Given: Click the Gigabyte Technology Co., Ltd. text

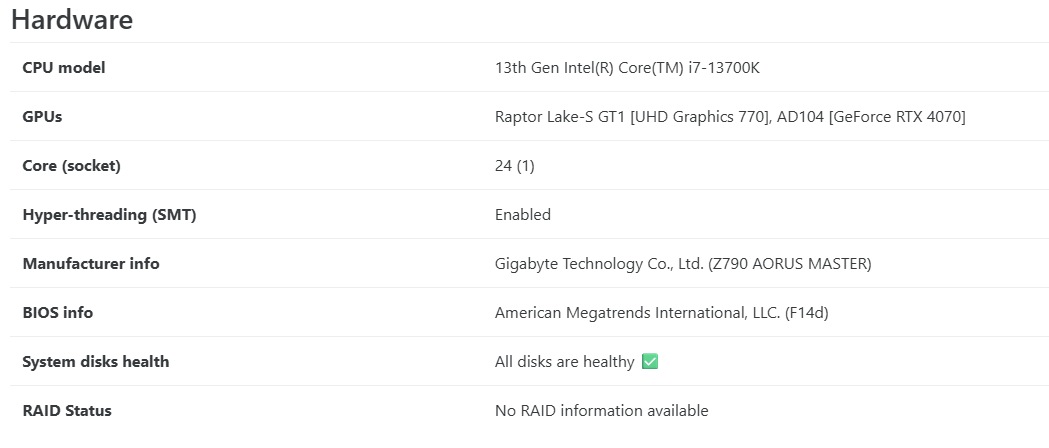Looking at the screenshot, I should pyautogui.click(x=597, y=264).
